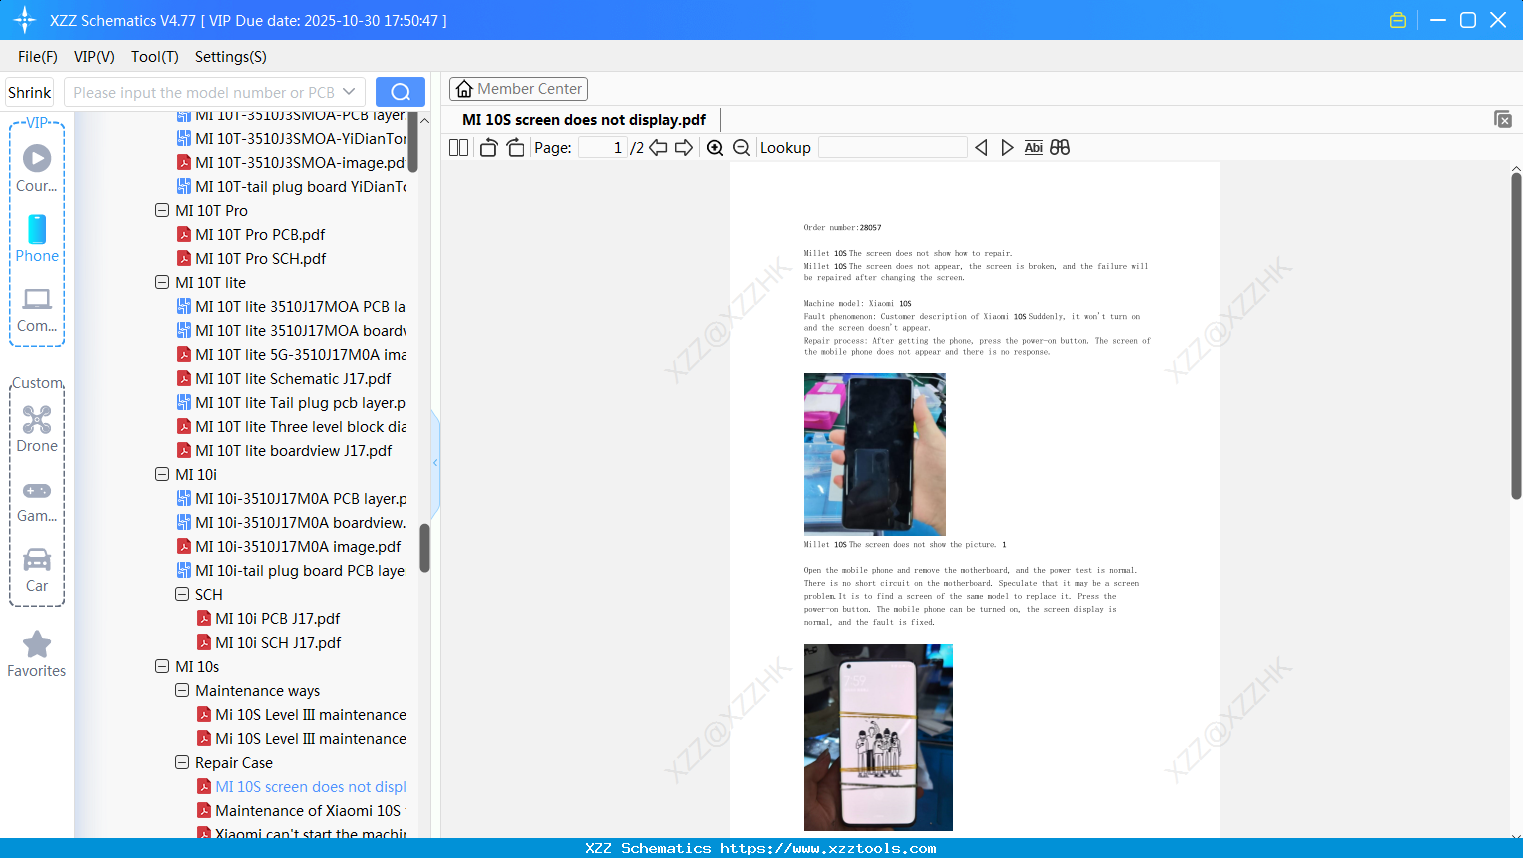Click the blue search magnifier button

[x=400, y=92]
